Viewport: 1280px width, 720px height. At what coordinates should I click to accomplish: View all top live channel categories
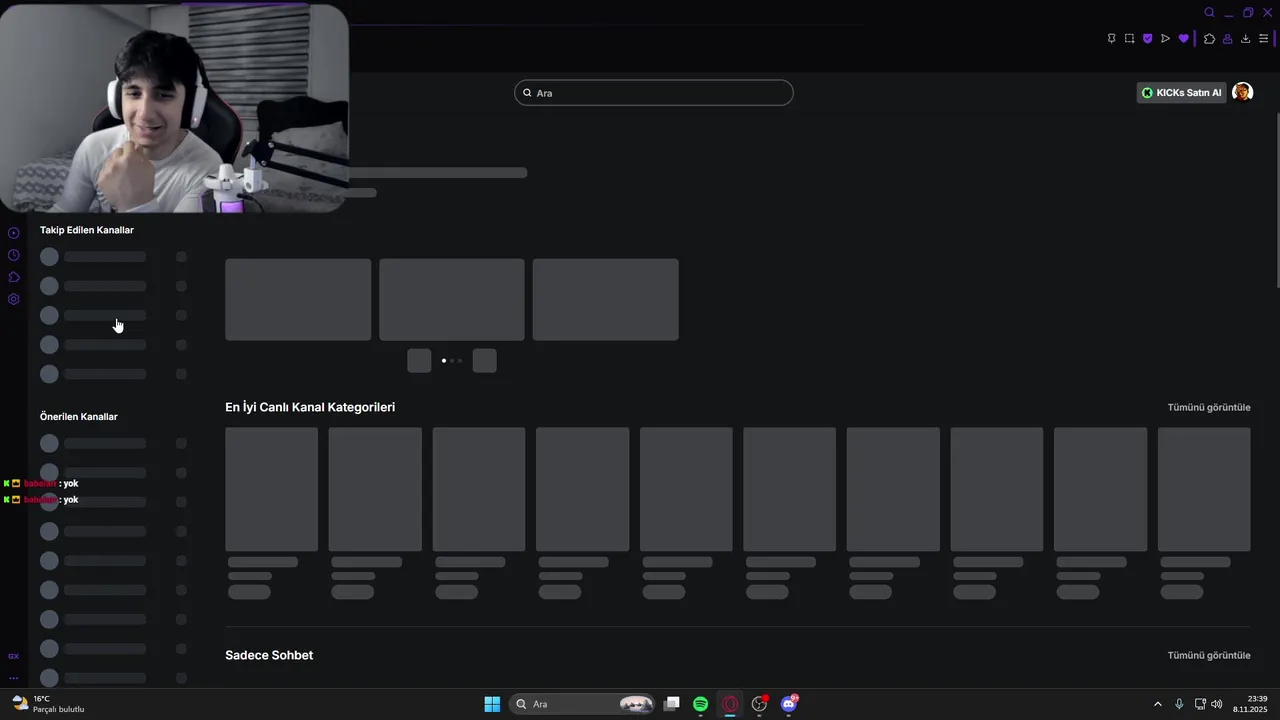point(1209,407)
